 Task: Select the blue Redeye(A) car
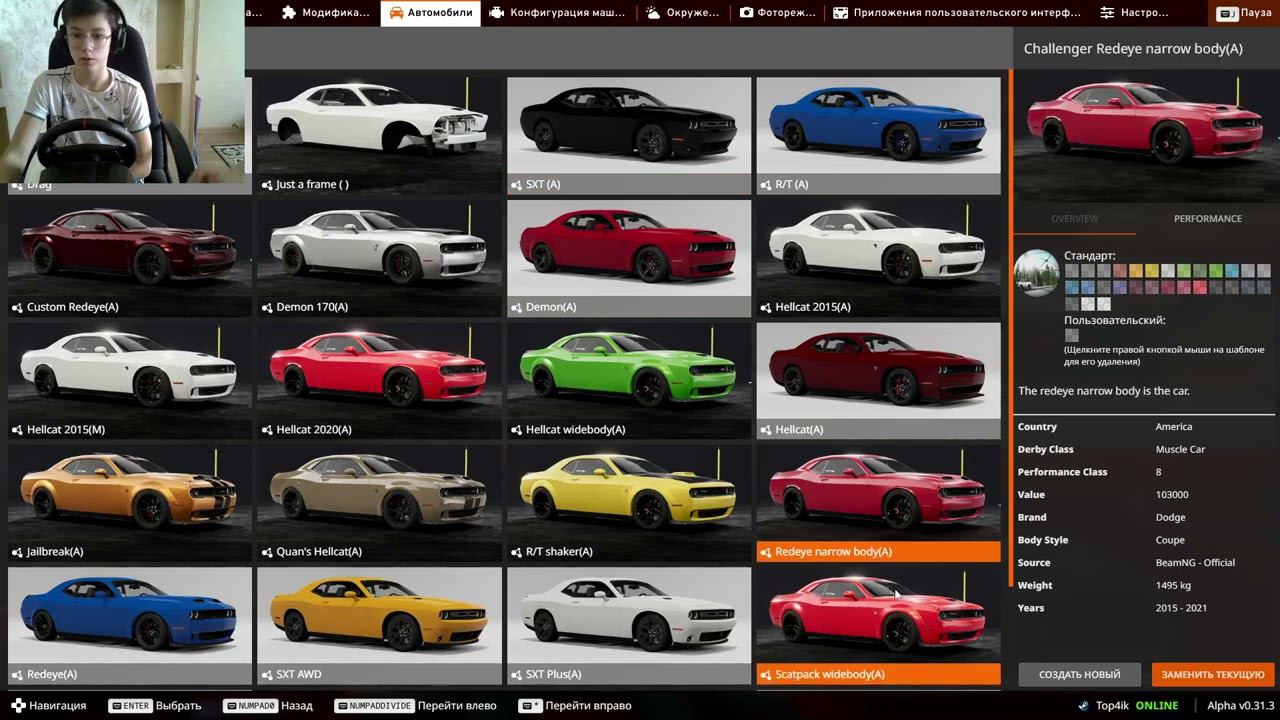130,626
